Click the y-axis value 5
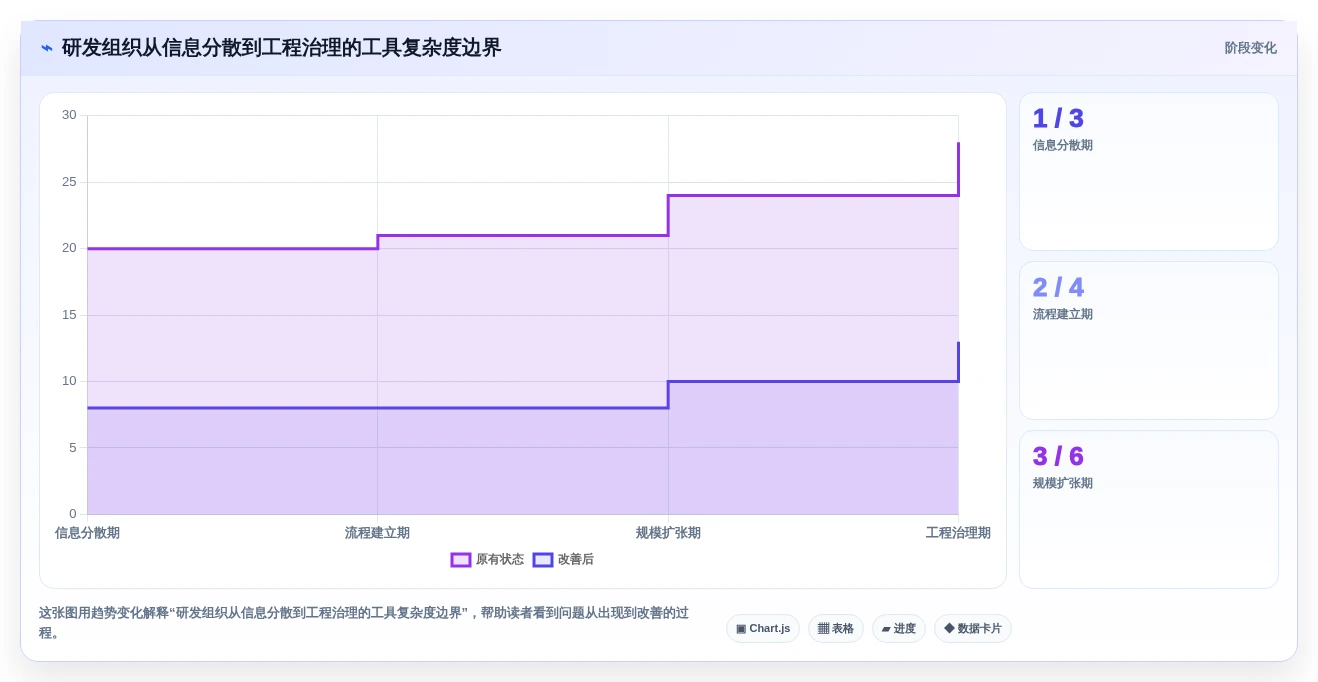This screenshot has height=682, width=1318. 73,448
